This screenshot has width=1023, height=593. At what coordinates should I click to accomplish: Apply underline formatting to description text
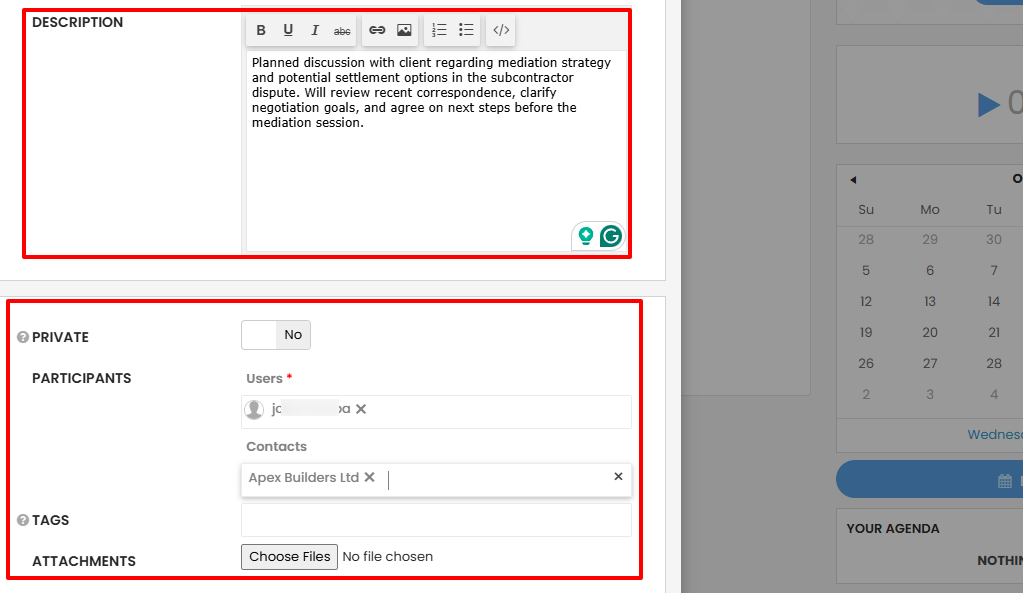pyautogui.click(x=288, y=30)
